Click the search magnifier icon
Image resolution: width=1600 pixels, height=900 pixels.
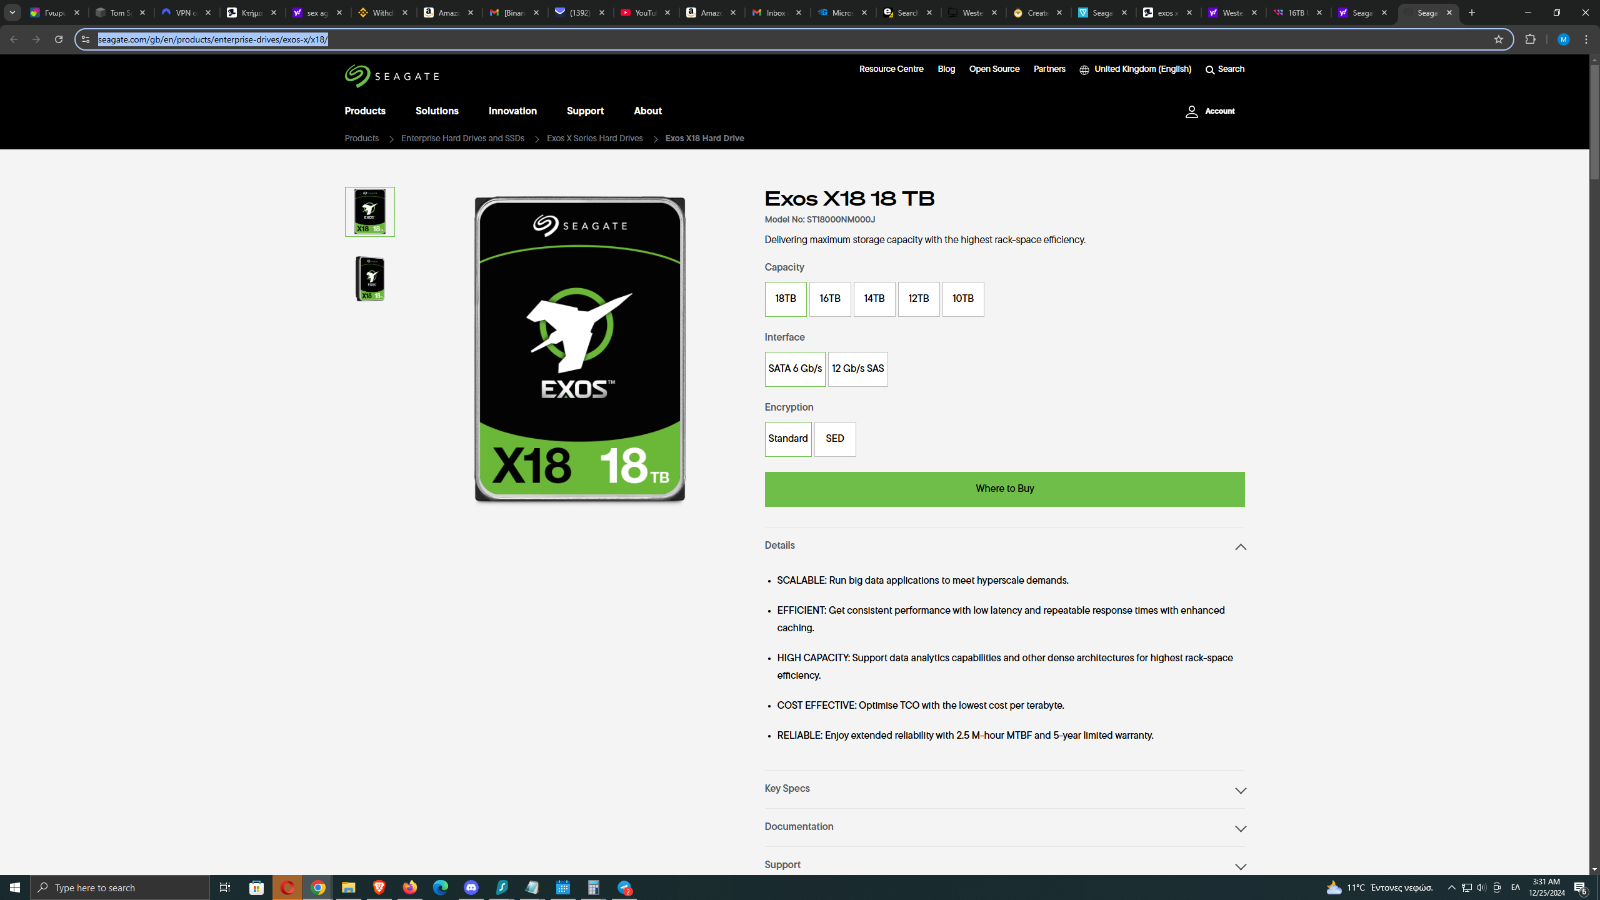pyautogui.click(x=1210, y=70)
